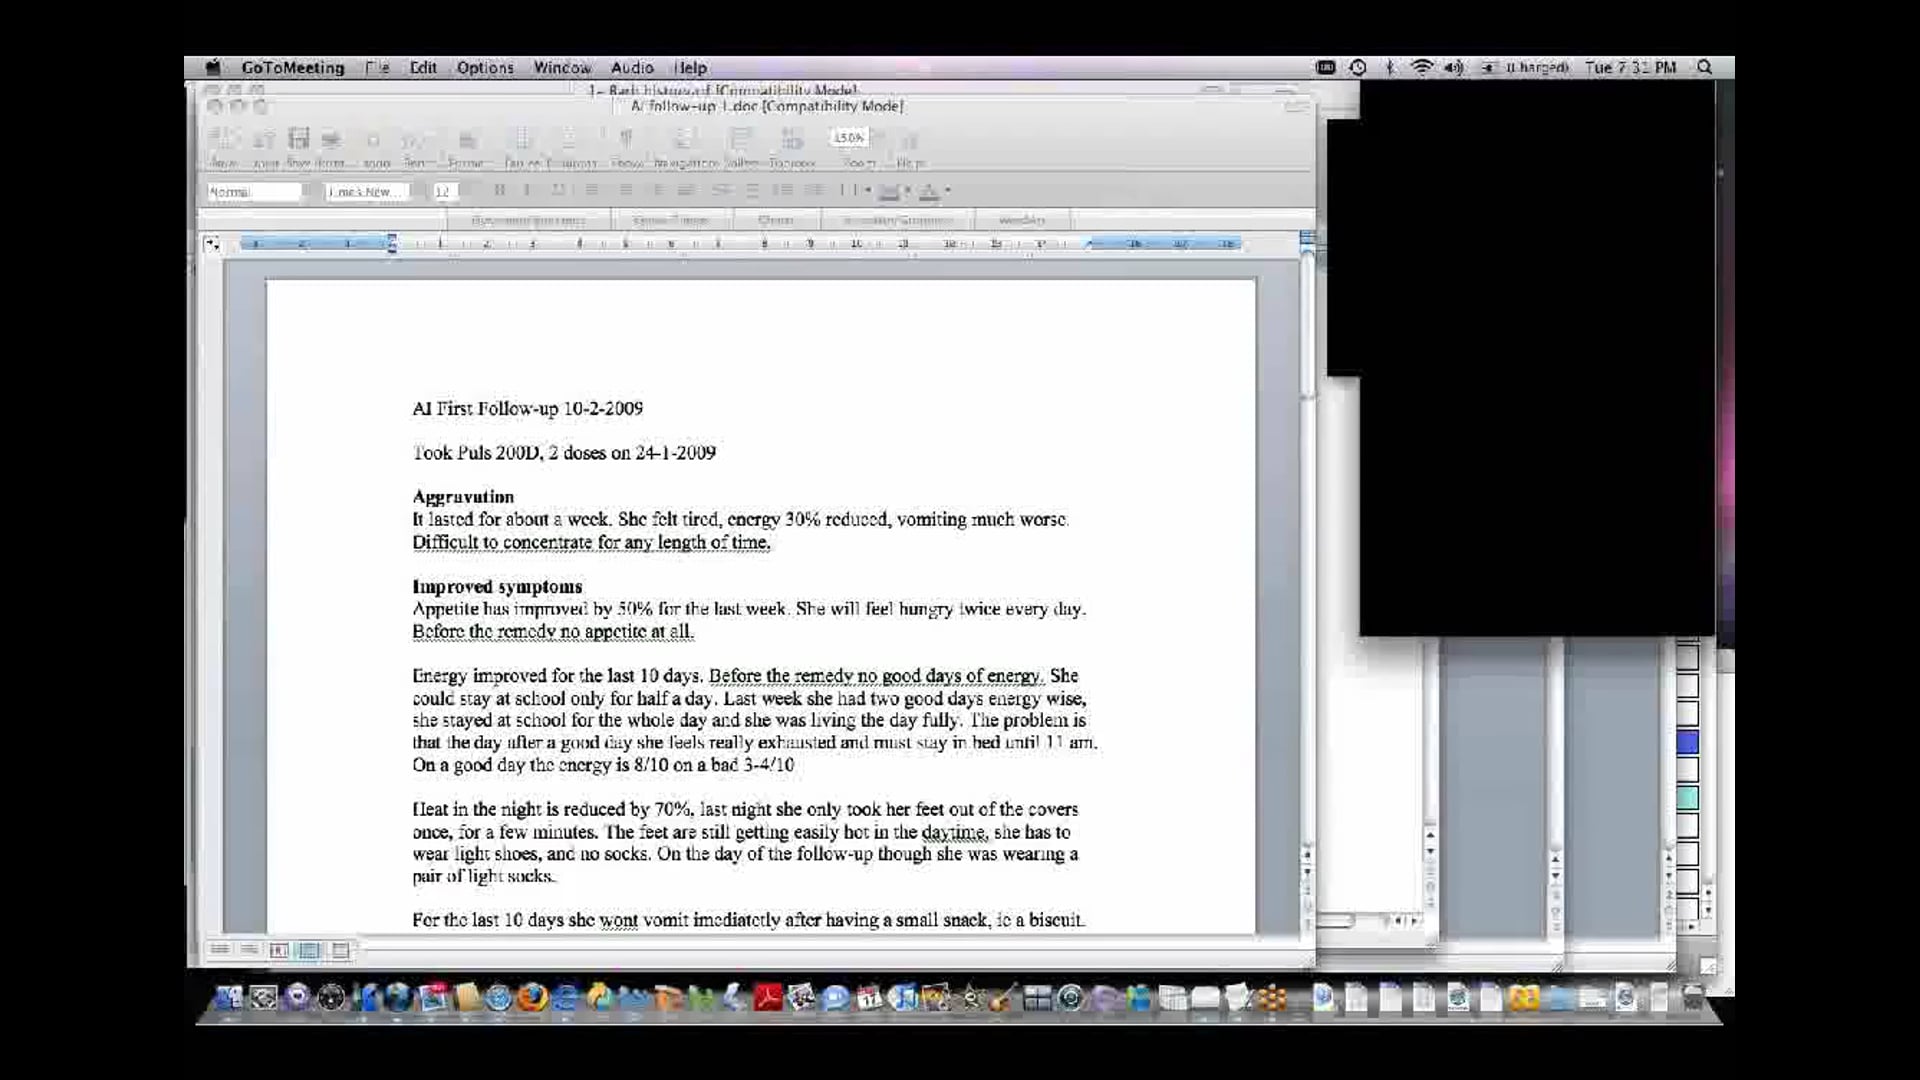Create a new document with the New icon
Screen dimensions: 1920x1080
221,140
